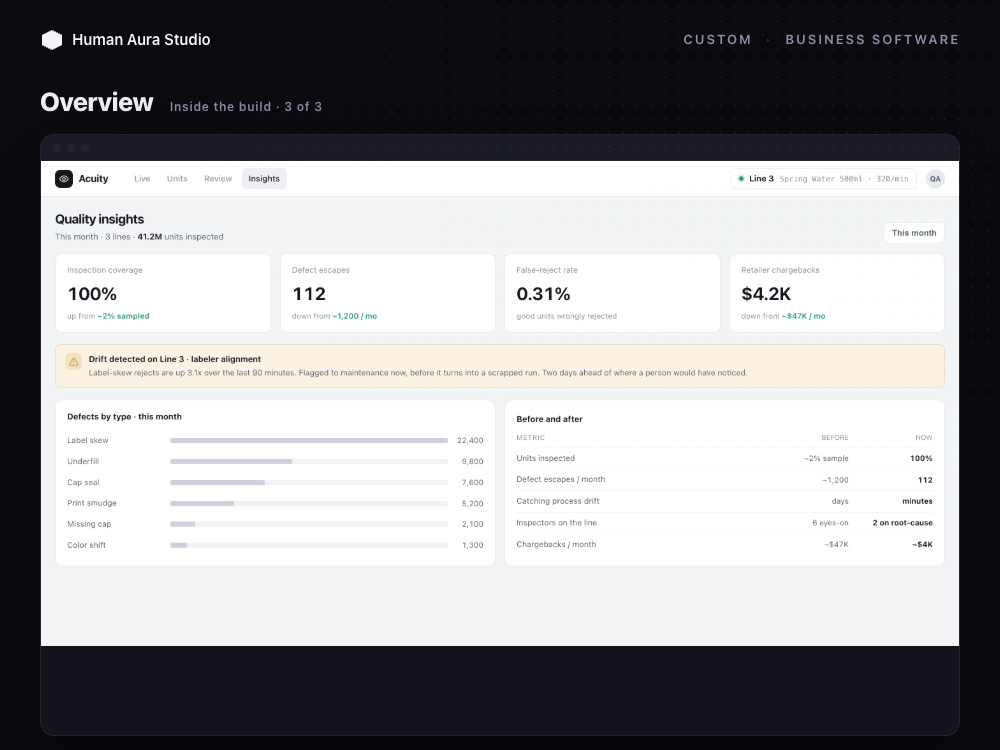Click the 2 on root-cause value

tap(902, 523)
